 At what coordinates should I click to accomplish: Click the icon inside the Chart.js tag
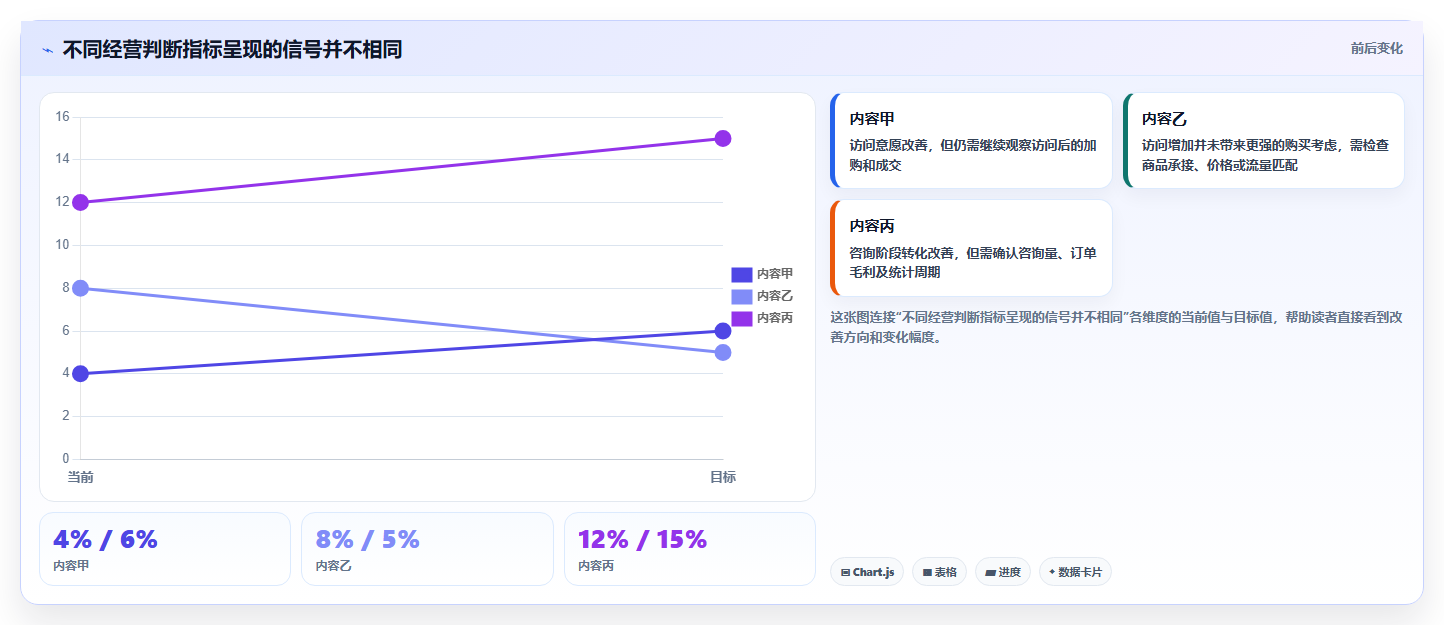pos(845,573)
